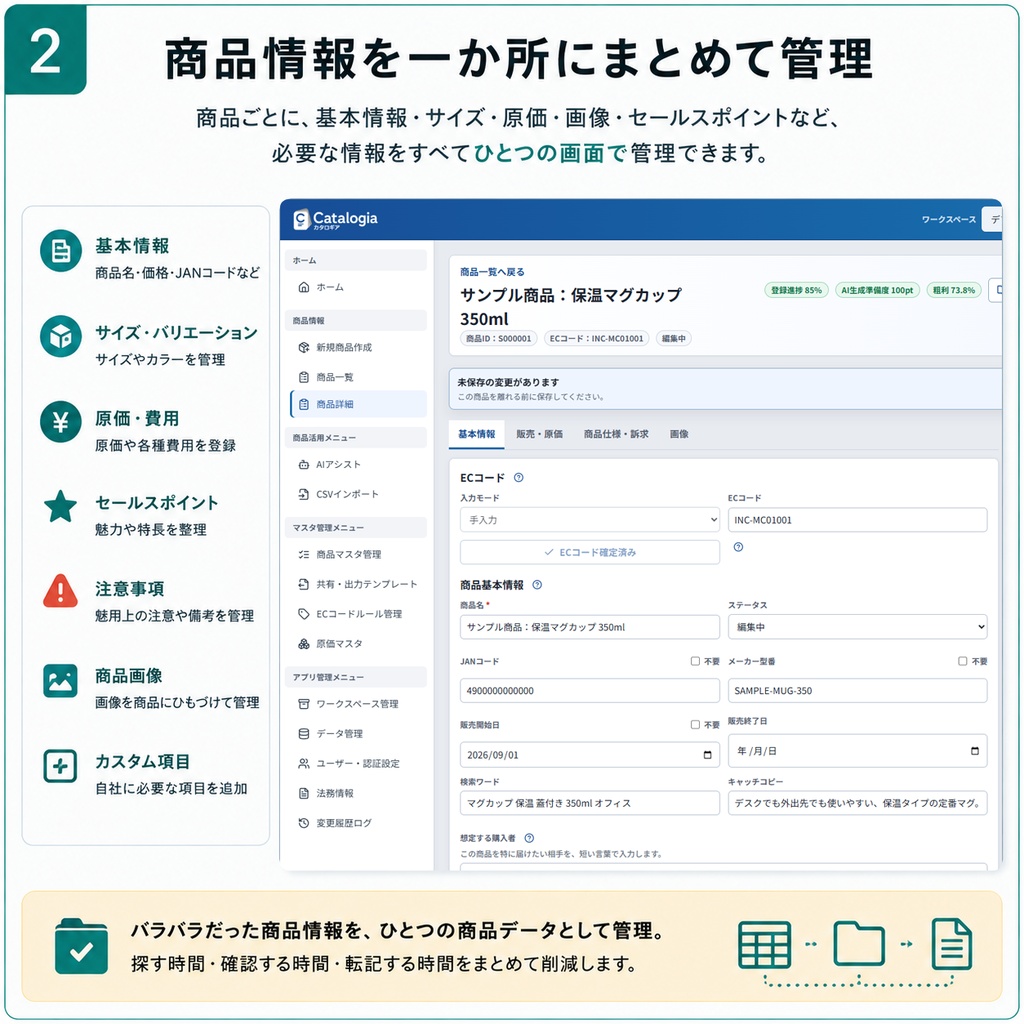Click the 商品ID: S000001 chip
Screen dimensions: 1024x1024
(x=498, y=338)
